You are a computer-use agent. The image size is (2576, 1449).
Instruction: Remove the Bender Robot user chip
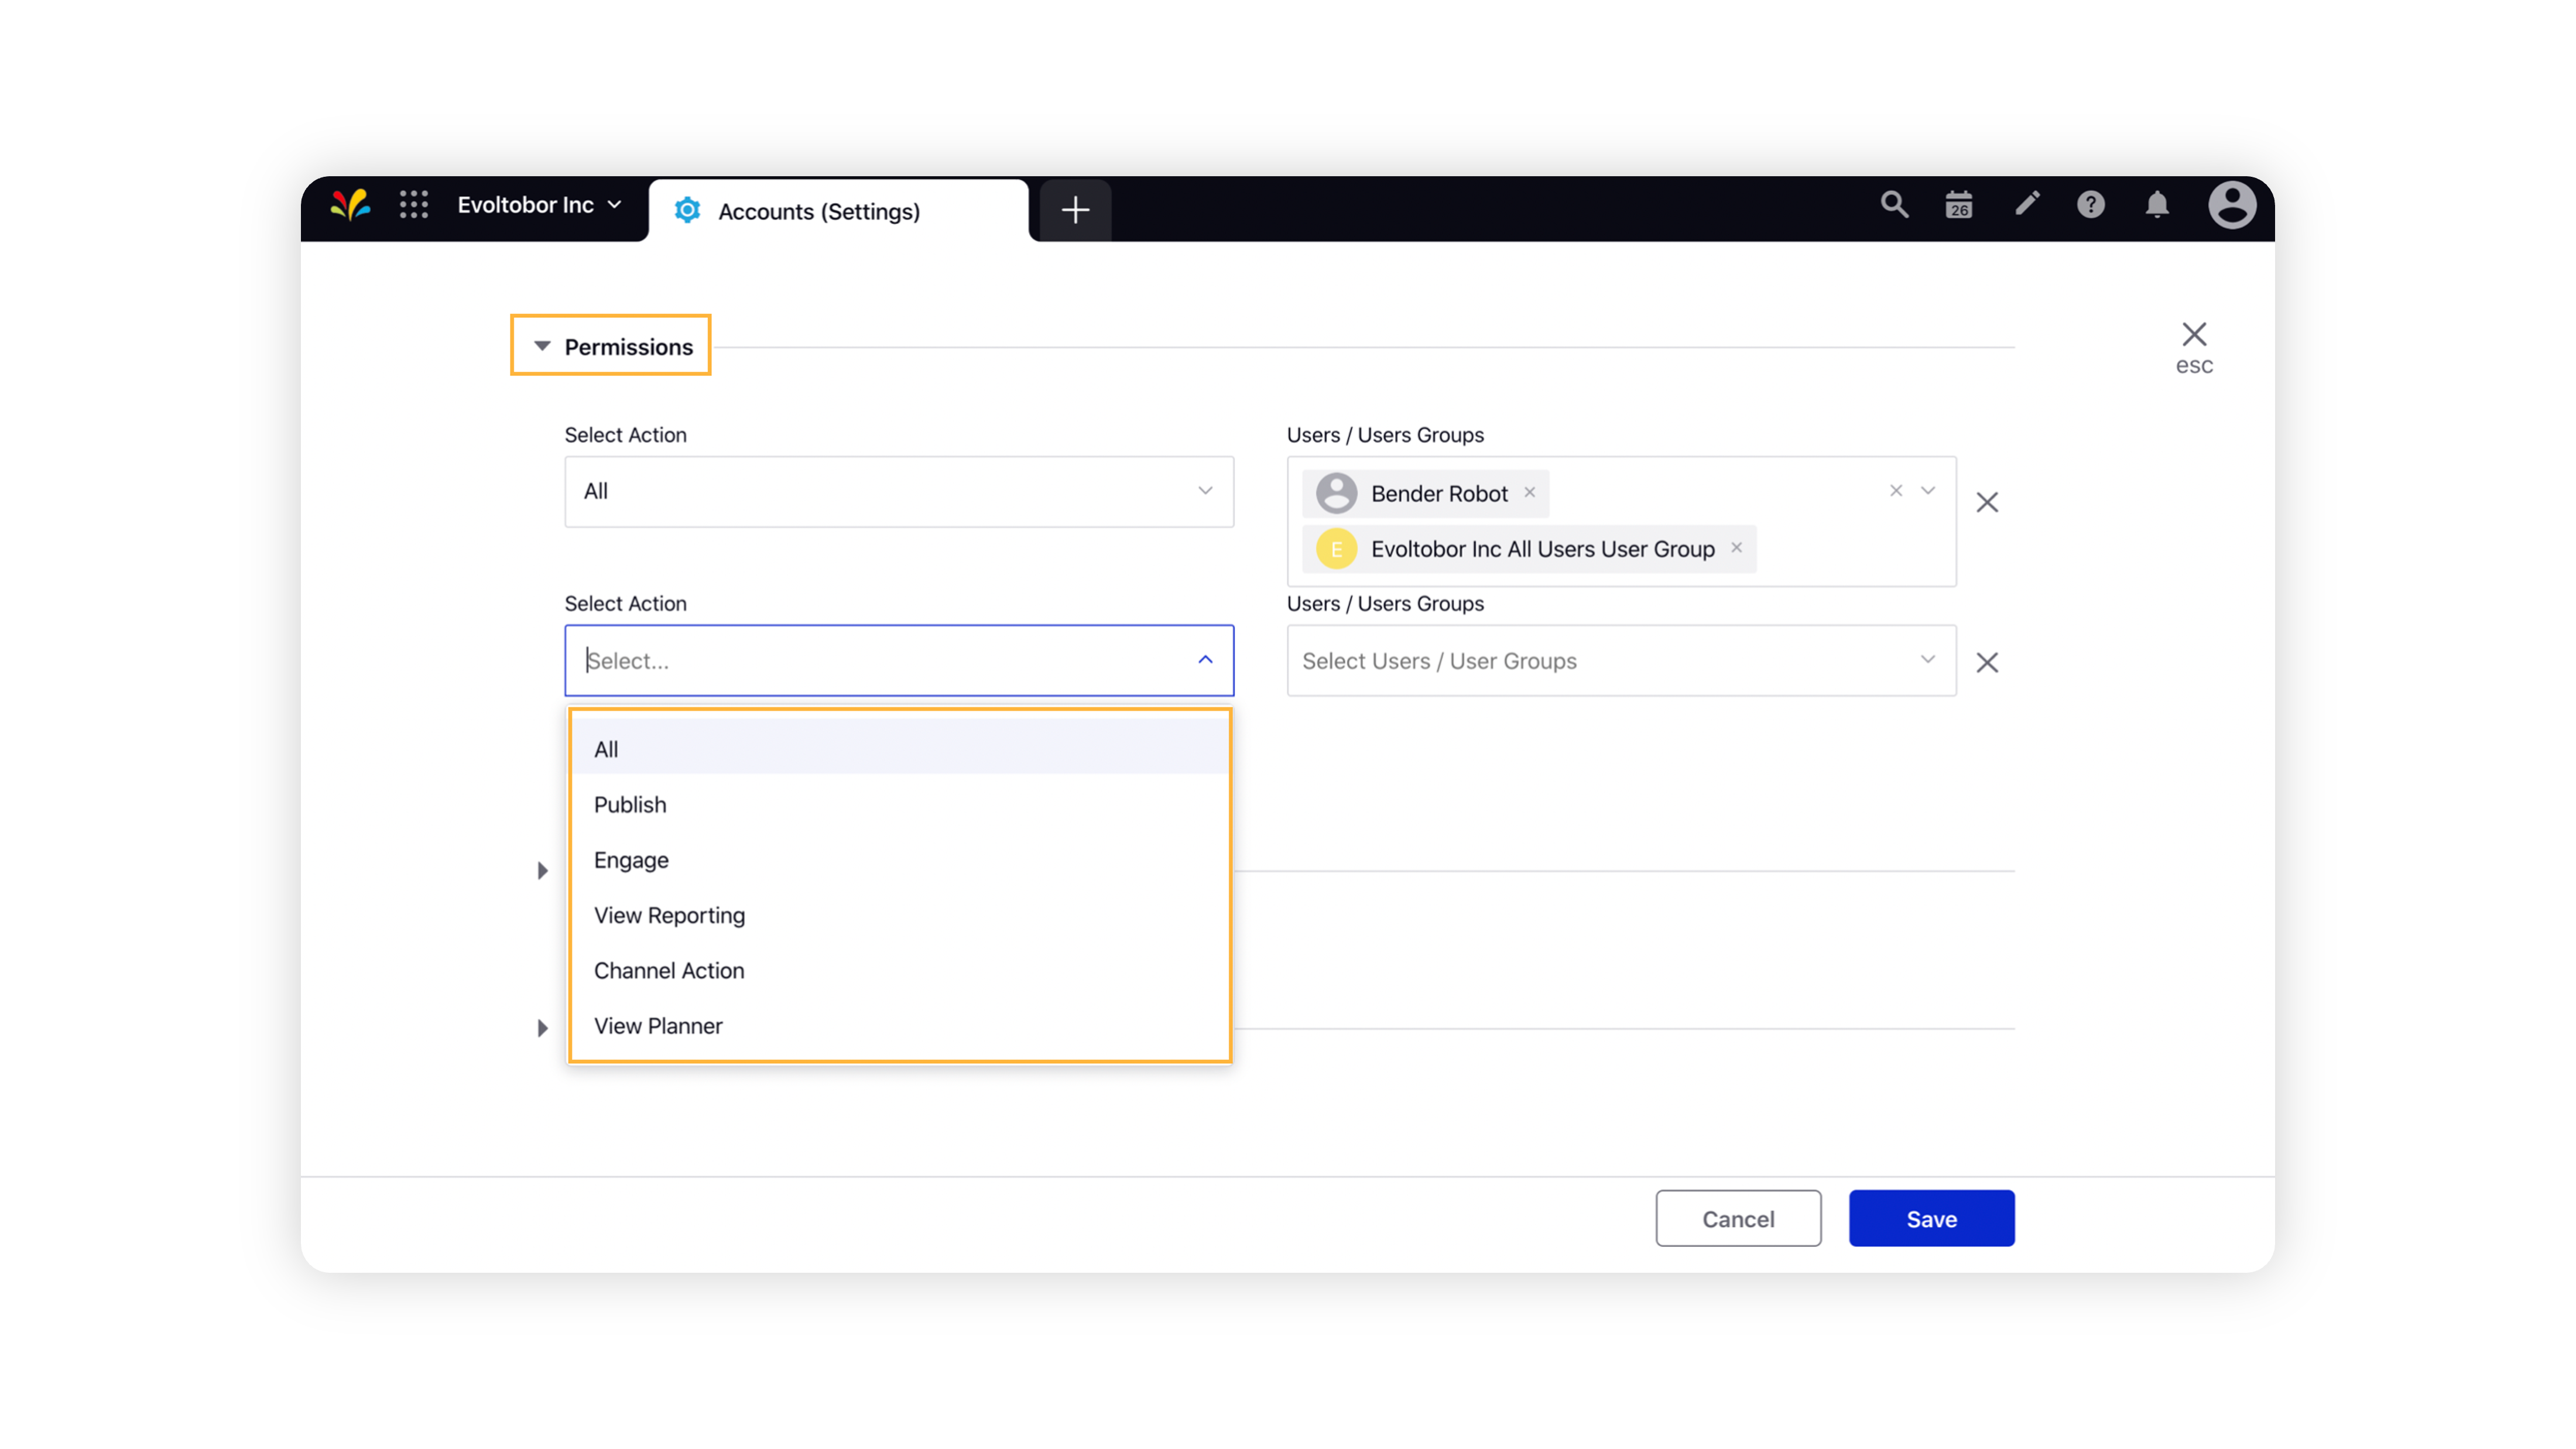[x=1529, y=492]
